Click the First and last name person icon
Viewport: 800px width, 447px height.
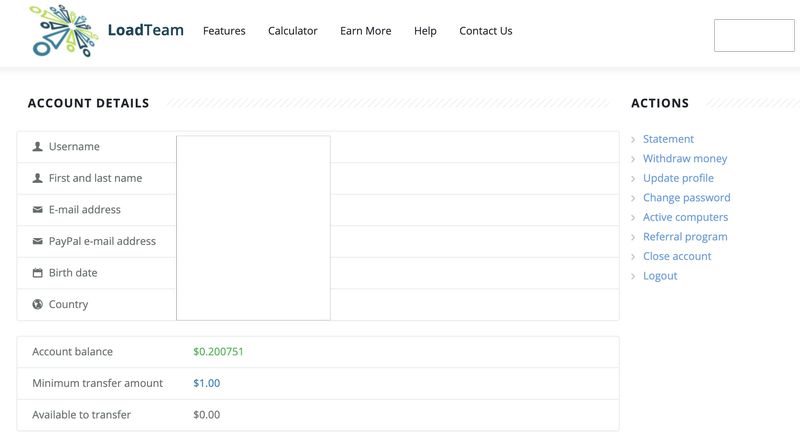click(38, 178)
